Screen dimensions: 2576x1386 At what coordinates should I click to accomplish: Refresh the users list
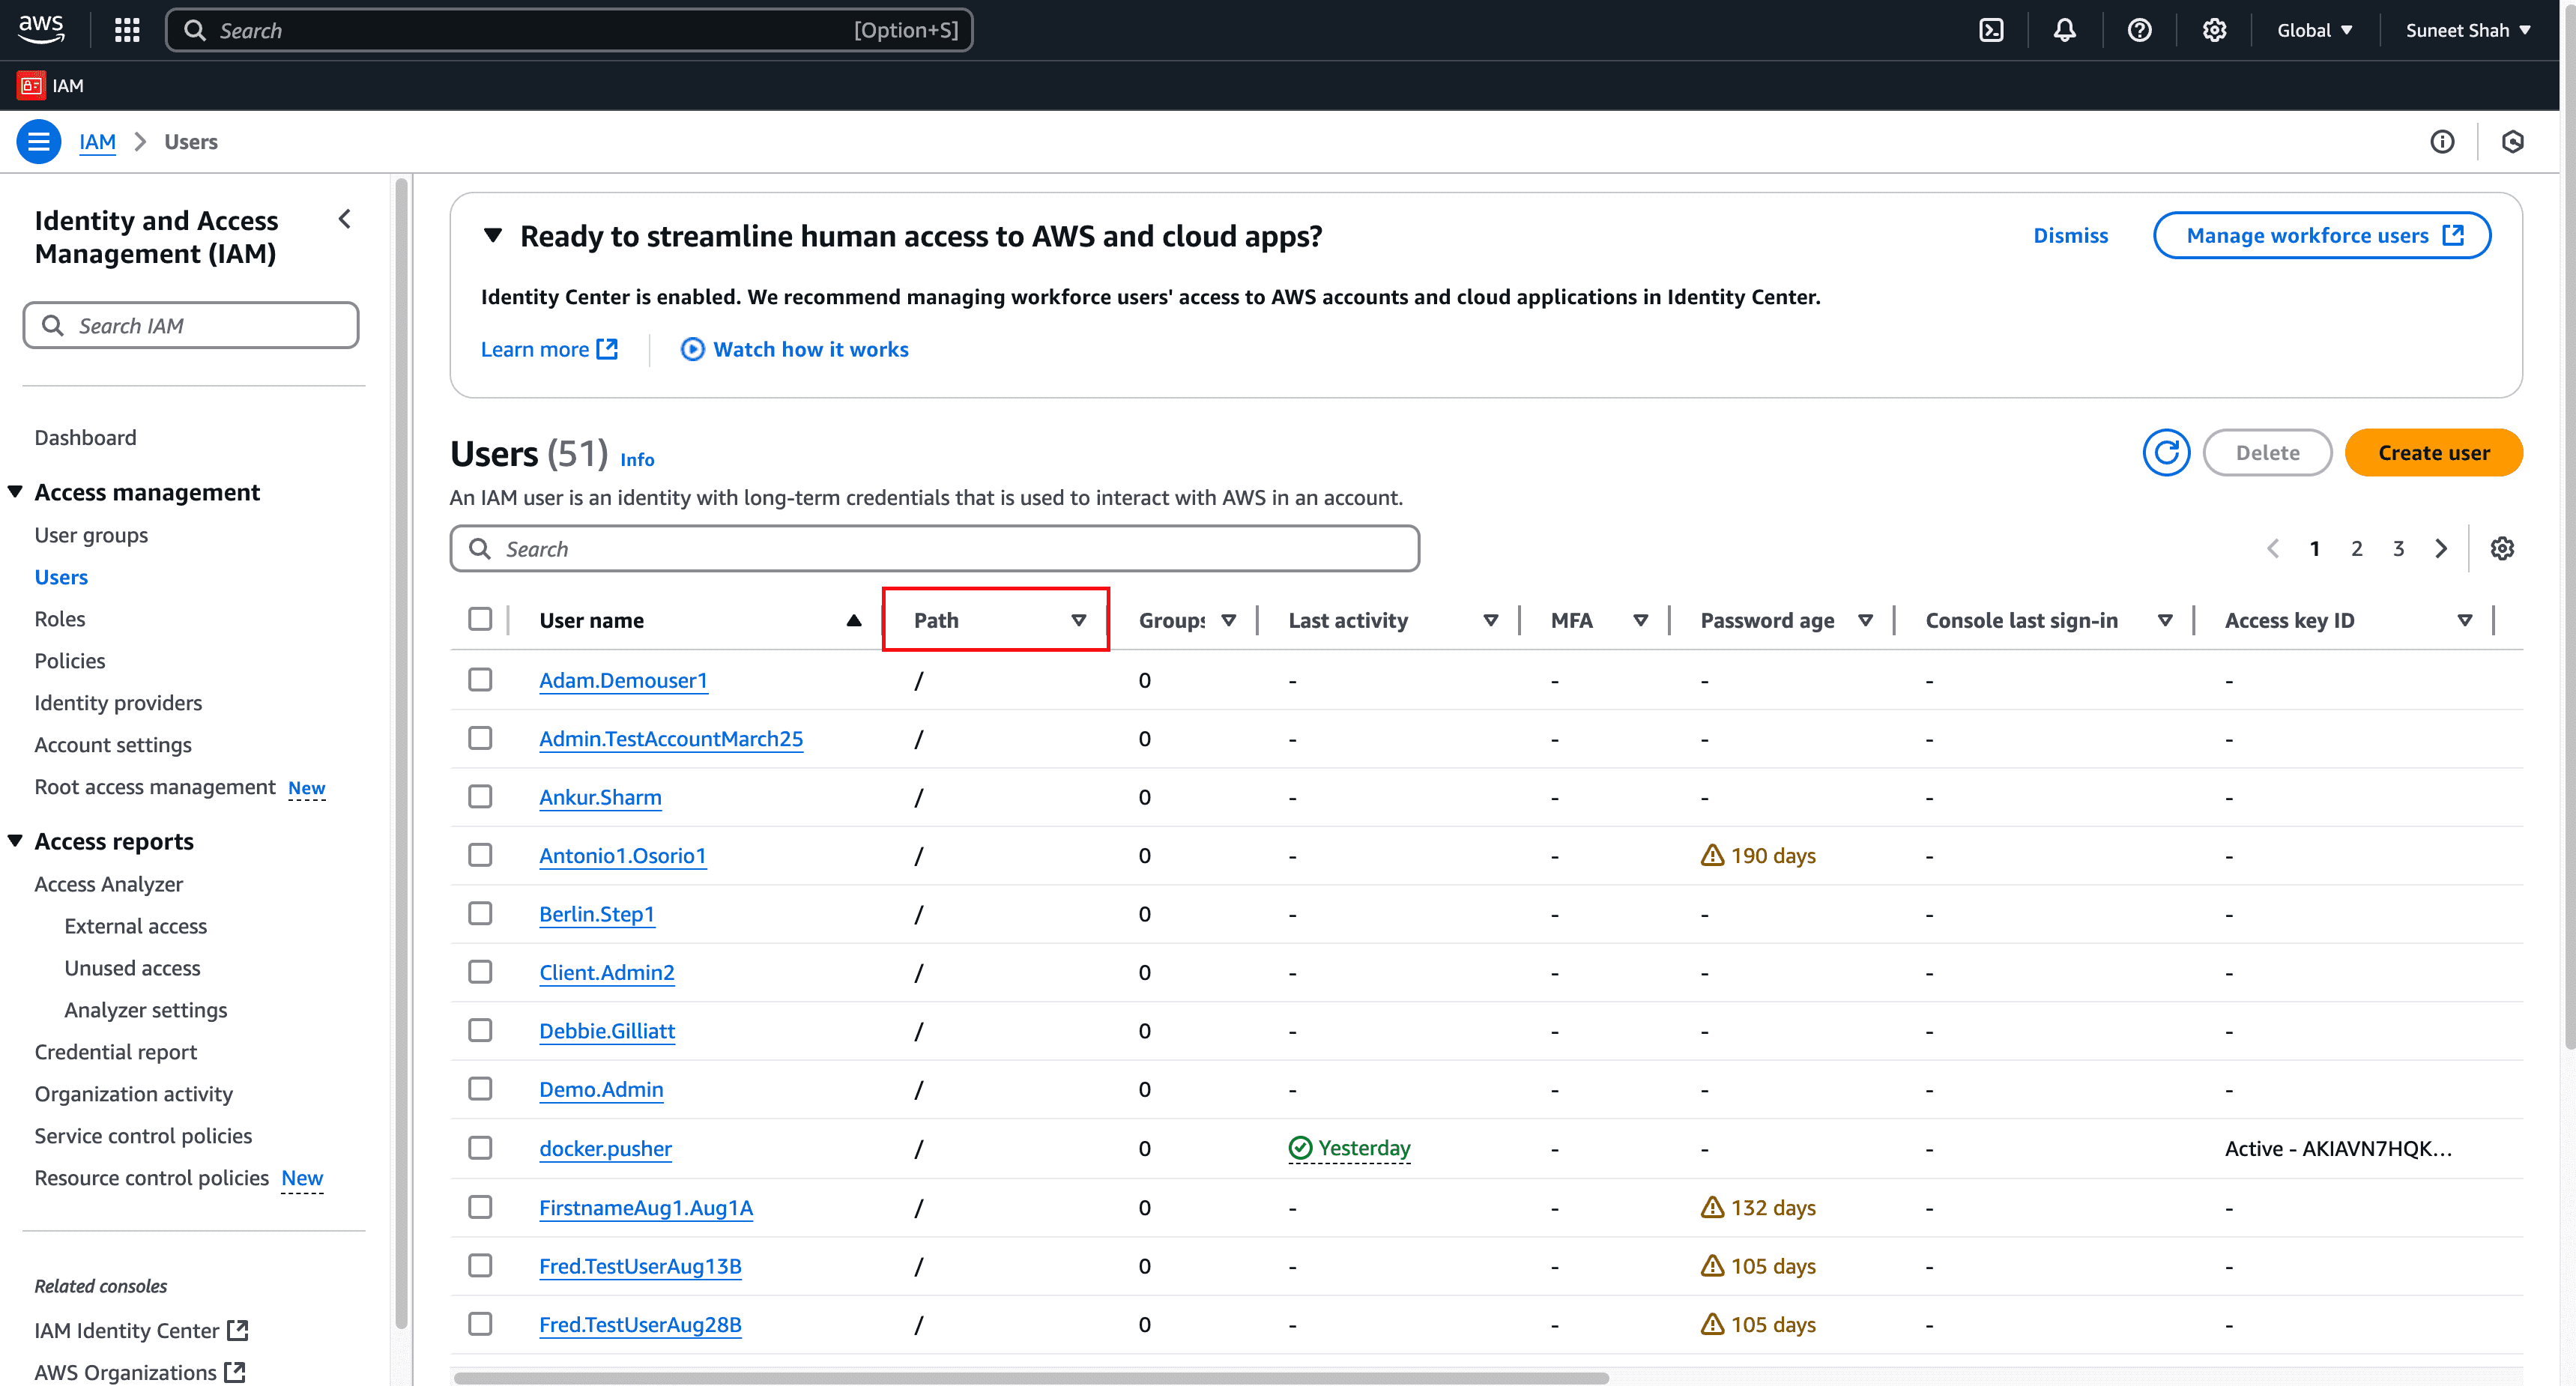[x=2166, y=453]
